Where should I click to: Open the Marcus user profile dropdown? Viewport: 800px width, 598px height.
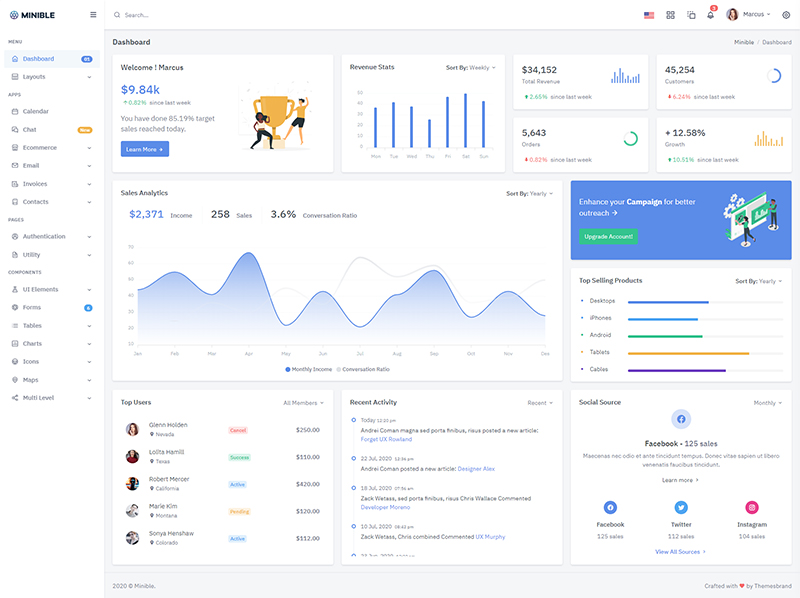point(749,15)
